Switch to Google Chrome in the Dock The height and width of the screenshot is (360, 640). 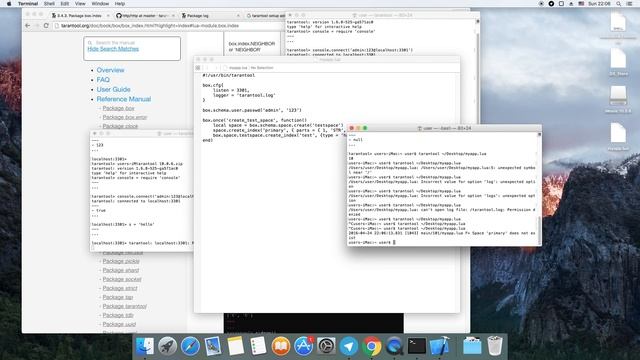tap(371, 346)
